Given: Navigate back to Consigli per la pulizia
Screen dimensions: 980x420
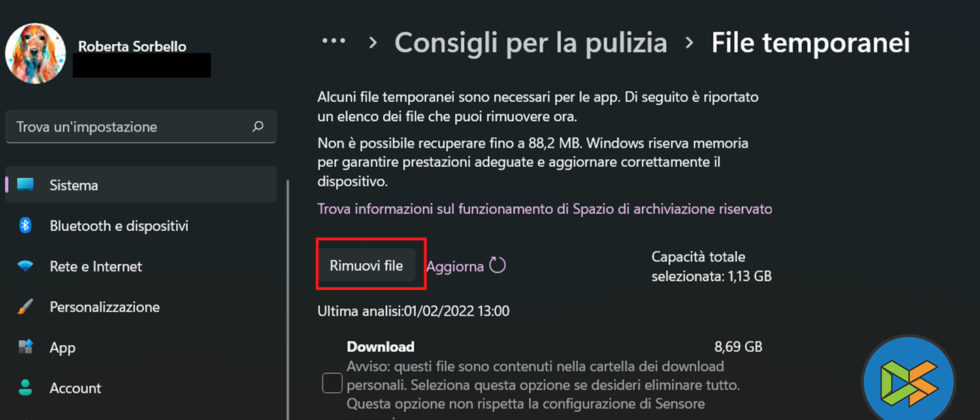Looking at the screenshot, I should [530, 42].
